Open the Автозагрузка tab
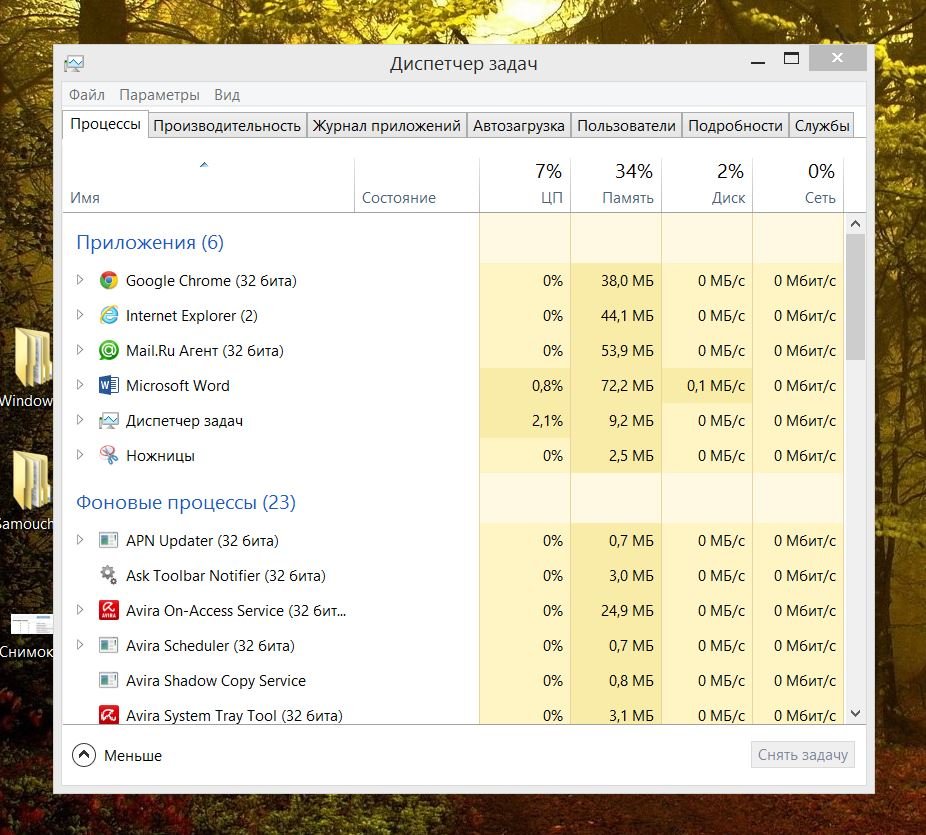The width and height of the screenshot is (926, 835). (519, 126)
